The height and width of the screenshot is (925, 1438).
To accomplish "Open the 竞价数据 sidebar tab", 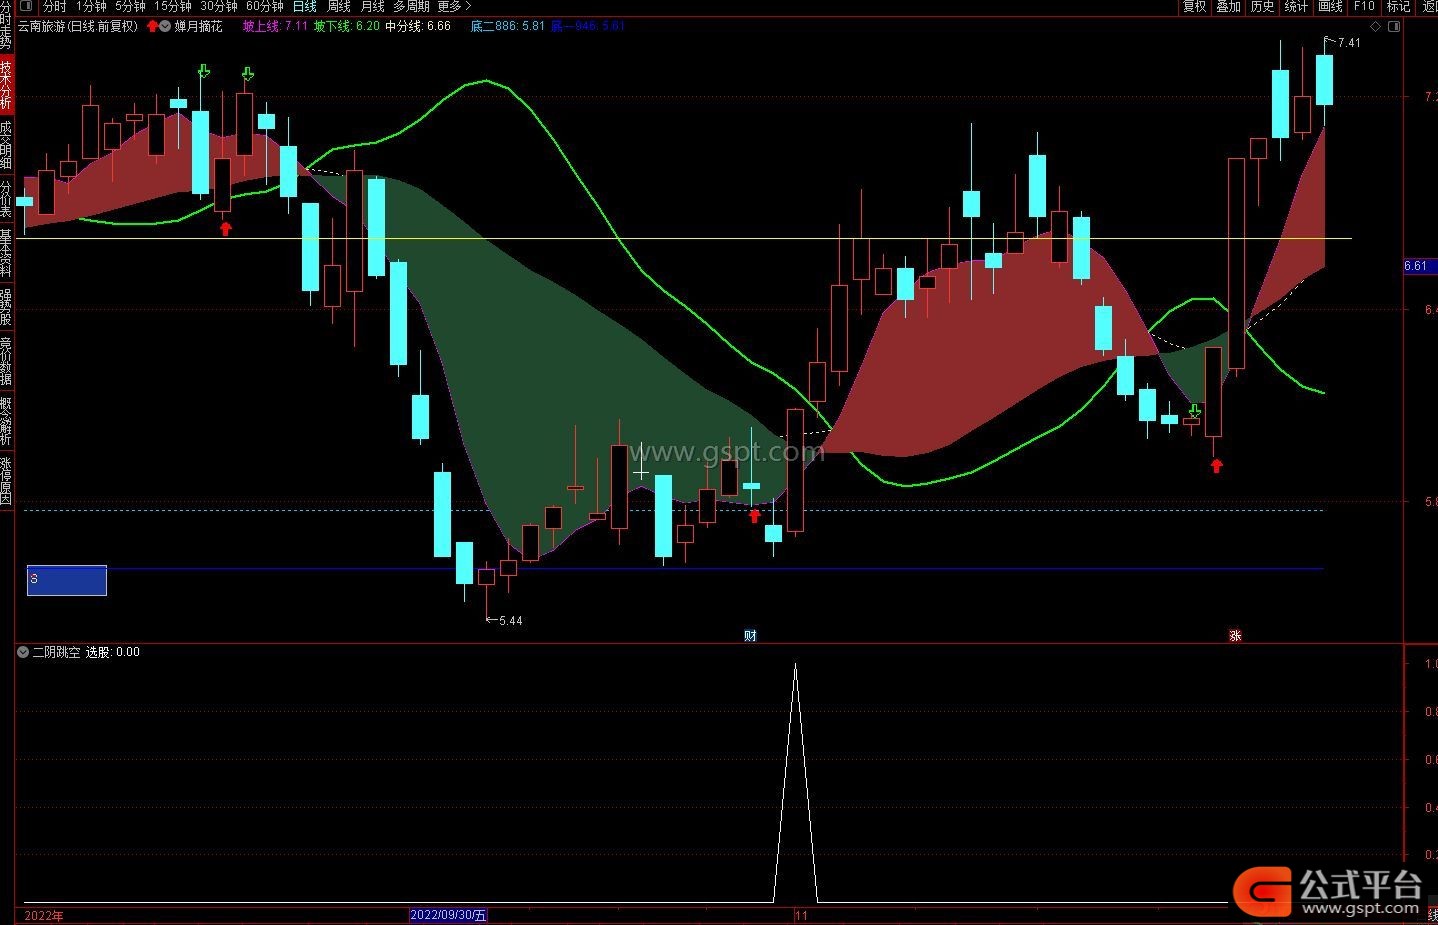I will pyautogui.click(x=6, y=361).
